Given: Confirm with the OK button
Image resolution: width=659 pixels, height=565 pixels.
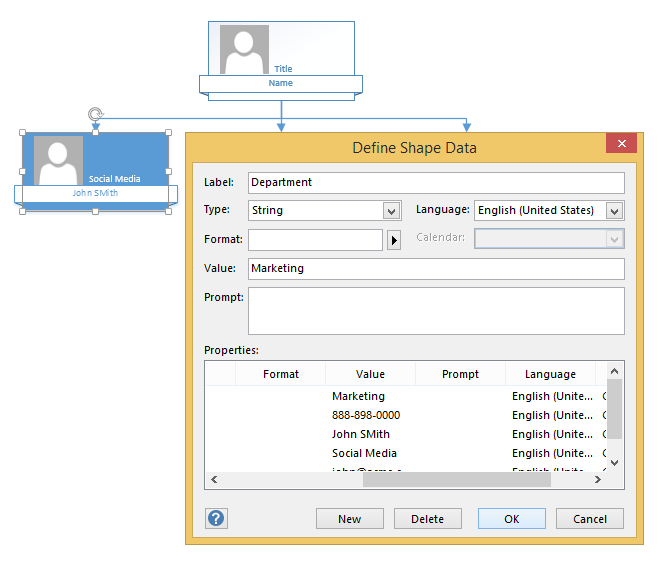Looking at the screenshot, I should [x=511, y=519].
